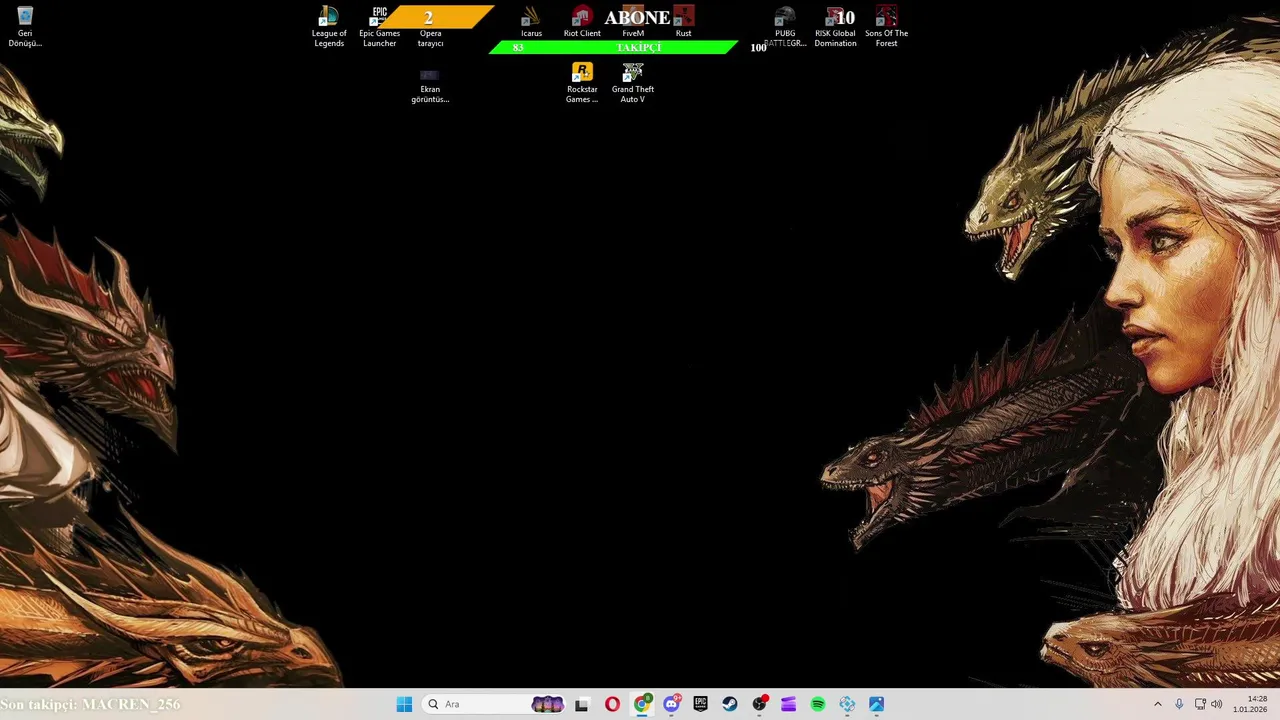1280x720 pixels.
Task: Open Steam from the taskbar
Action: pyautogui.click(x=730, y=704)
